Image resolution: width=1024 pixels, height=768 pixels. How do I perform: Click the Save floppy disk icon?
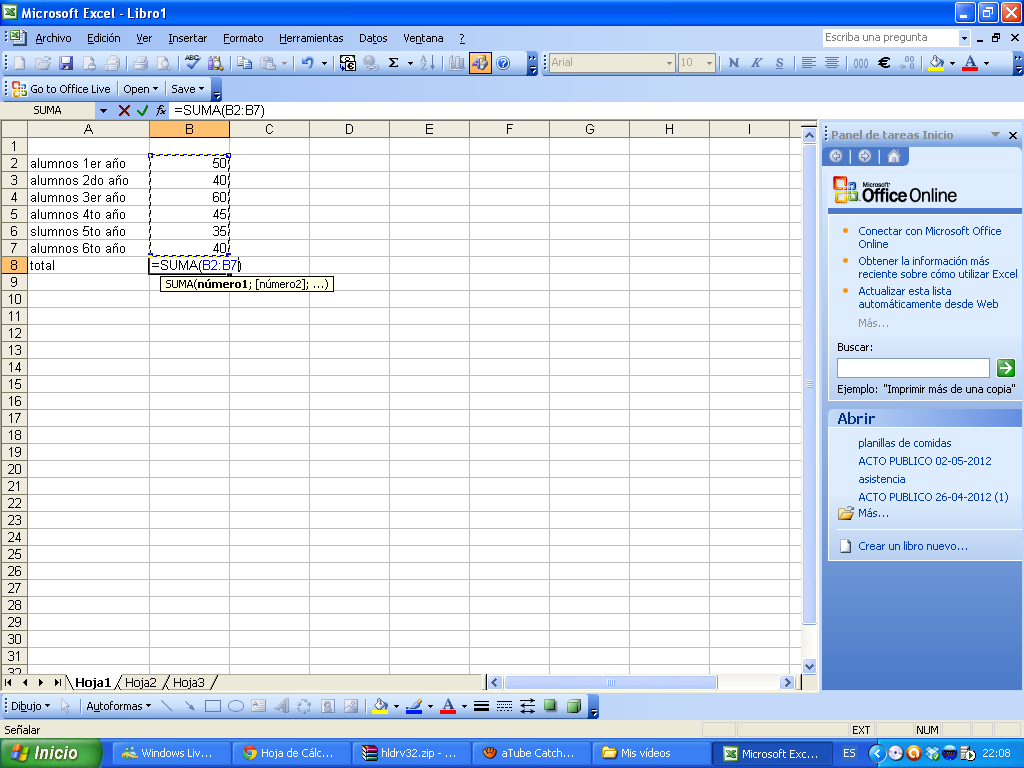pos(66,63)
